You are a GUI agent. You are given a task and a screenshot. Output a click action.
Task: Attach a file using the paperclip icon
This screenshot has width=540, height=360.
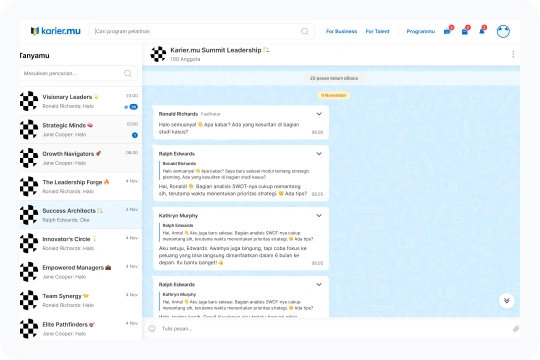[x=516, y=328]
